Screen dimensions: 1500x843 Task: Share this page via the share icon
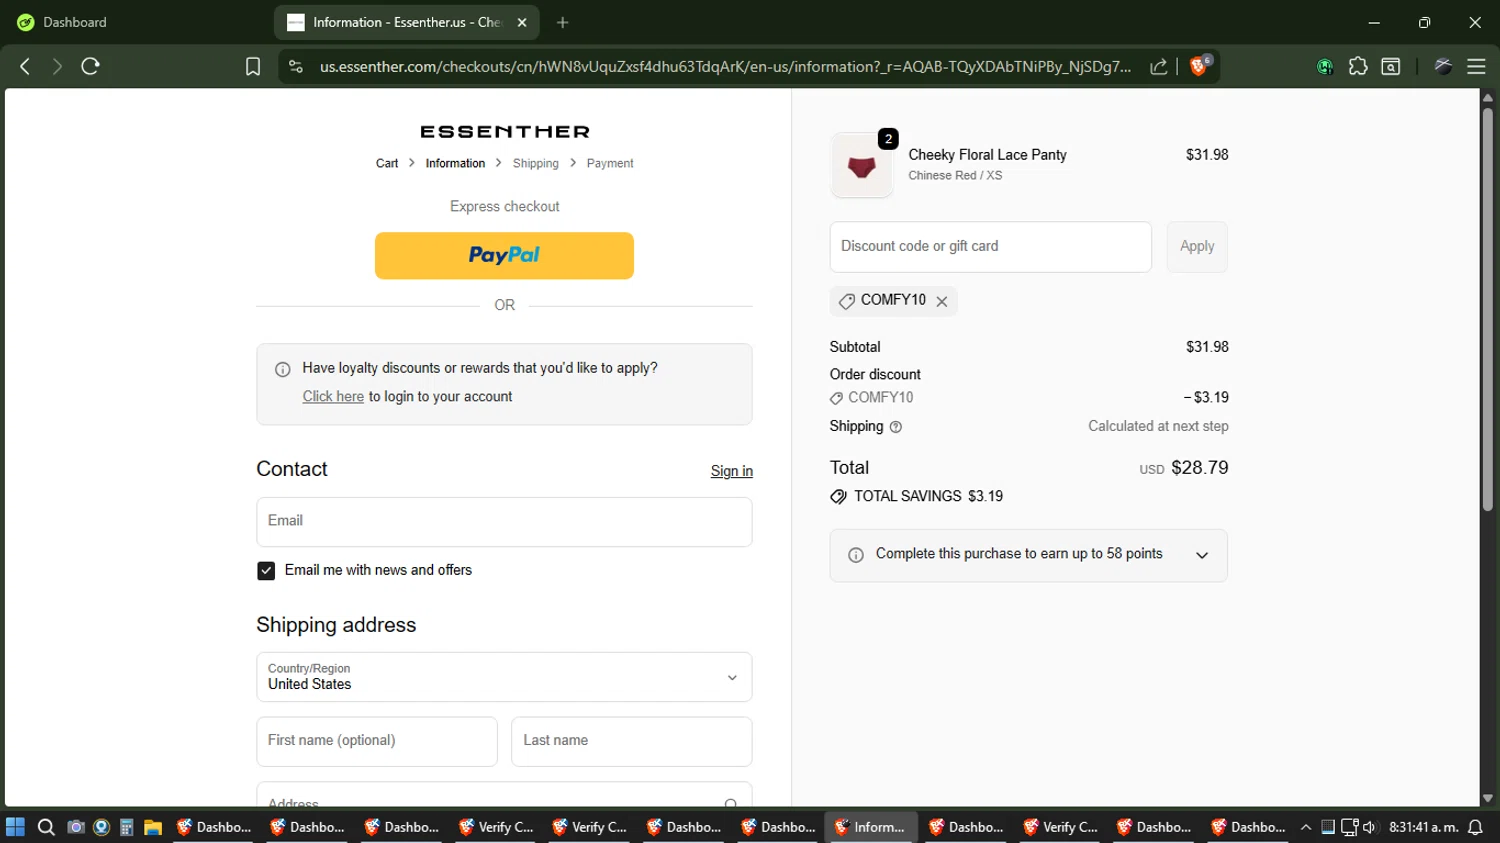coord(1159,66)
